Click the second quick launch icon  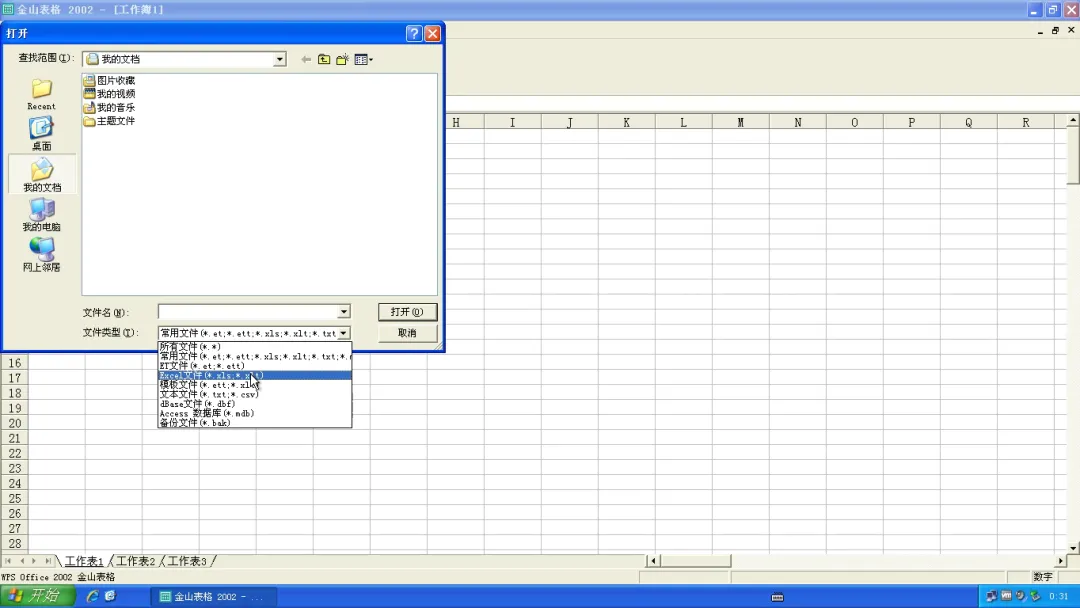[110, 596]
